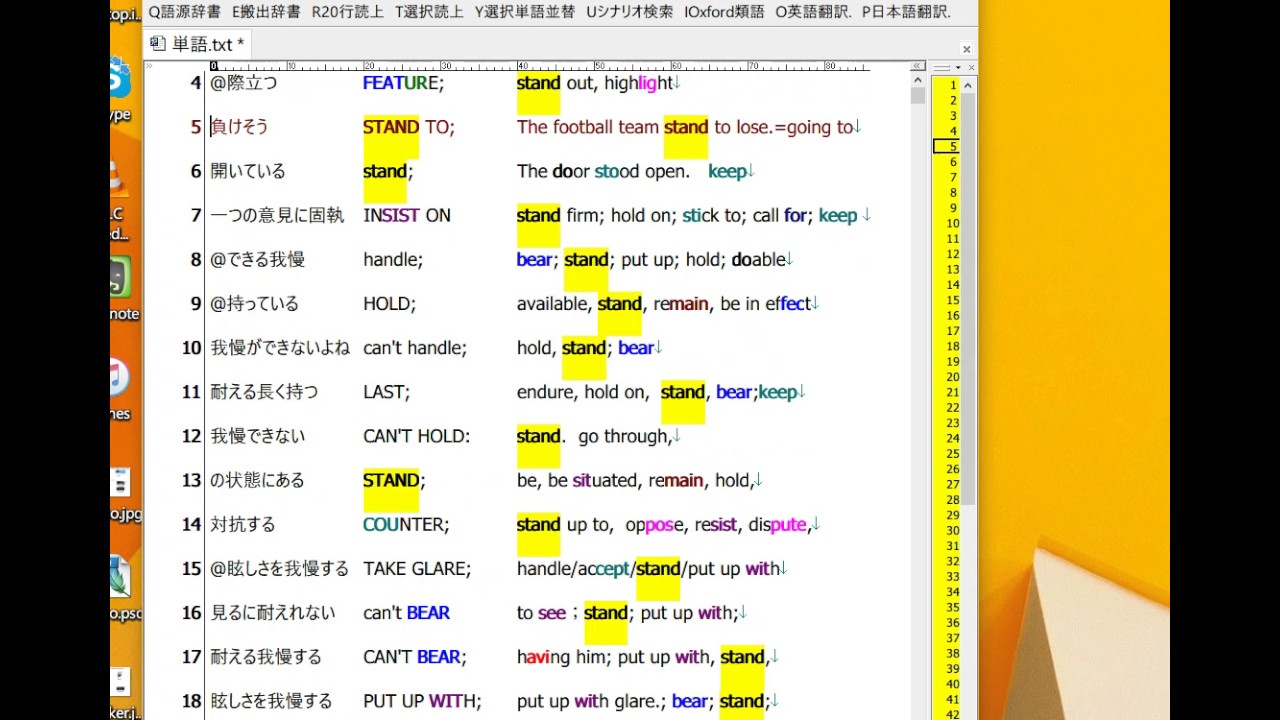Click the editor vertical scrollbar up arrow
The image size is (1280, 720).
918,81
